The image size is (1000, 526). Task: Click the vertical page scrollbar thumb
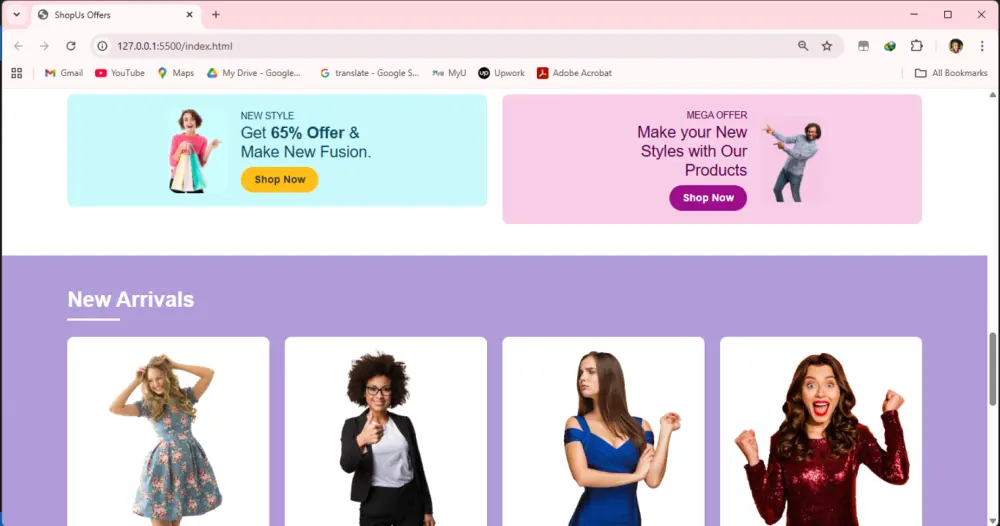[992, 369]
